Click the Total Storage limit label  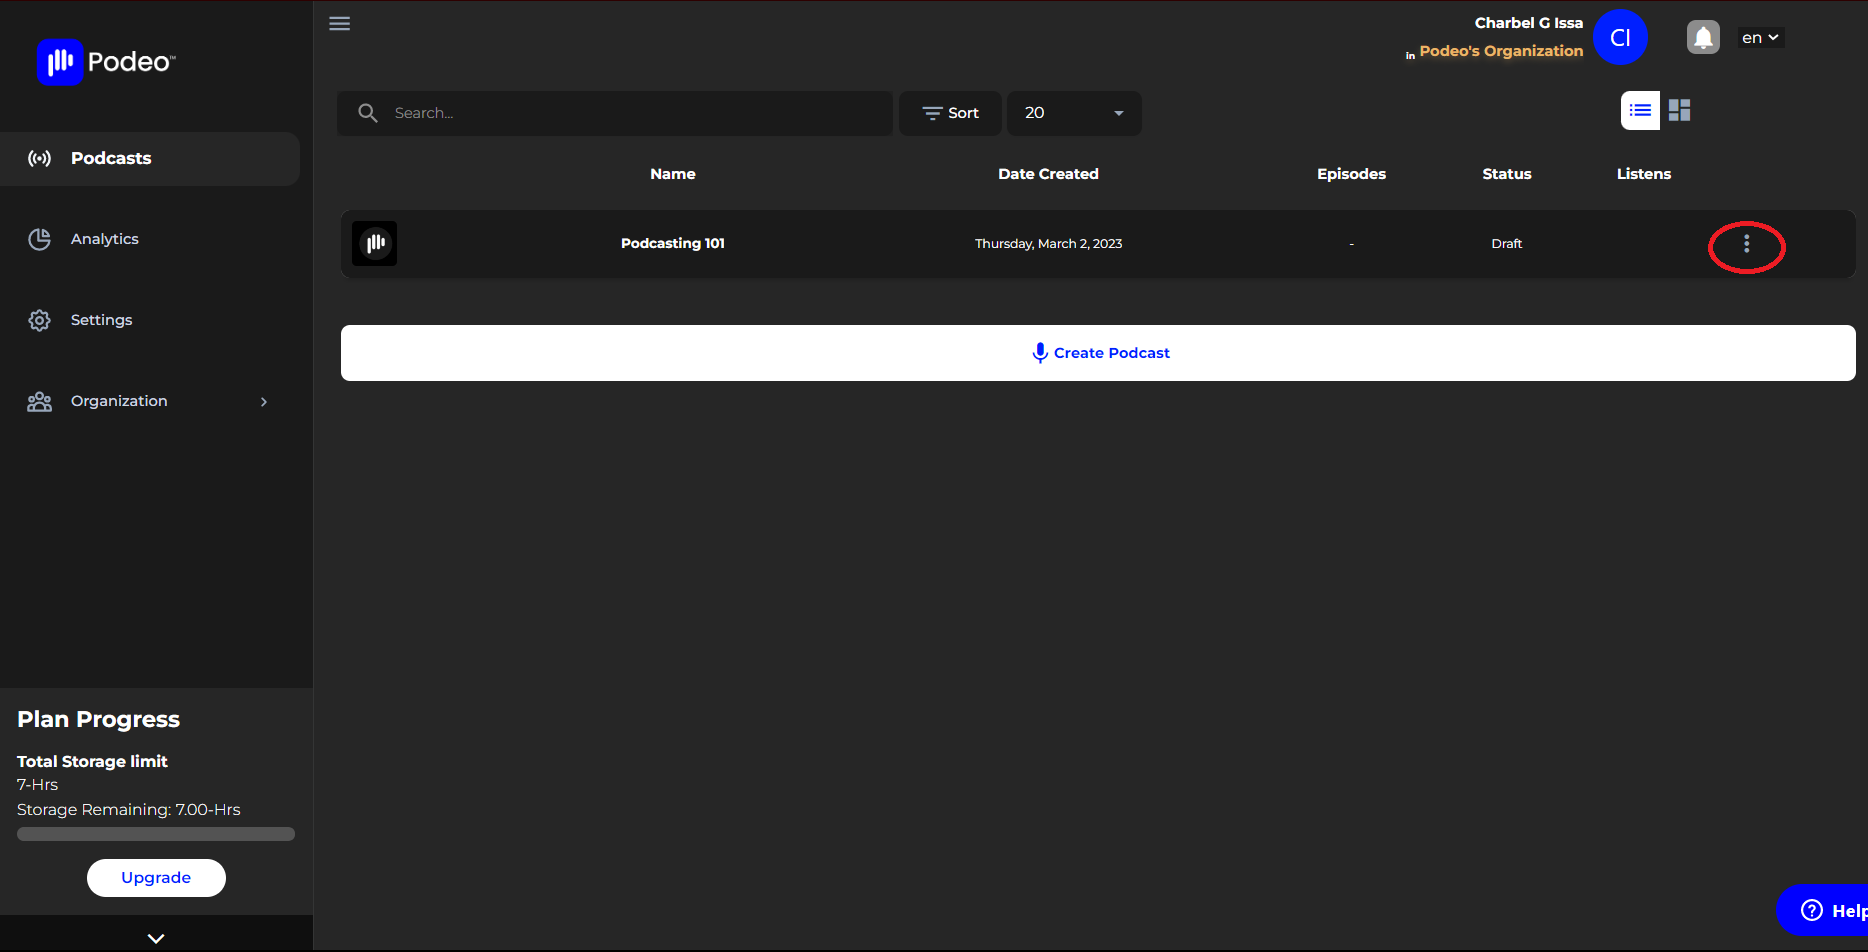click(92, 761)
